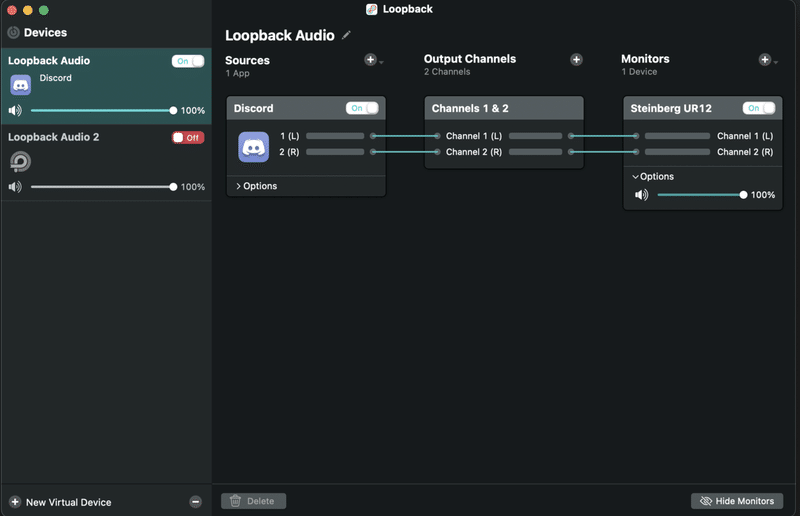Click Steinberg Channel 2 (R) input connector
Viewport: 800px width, 516px height.
636,152
